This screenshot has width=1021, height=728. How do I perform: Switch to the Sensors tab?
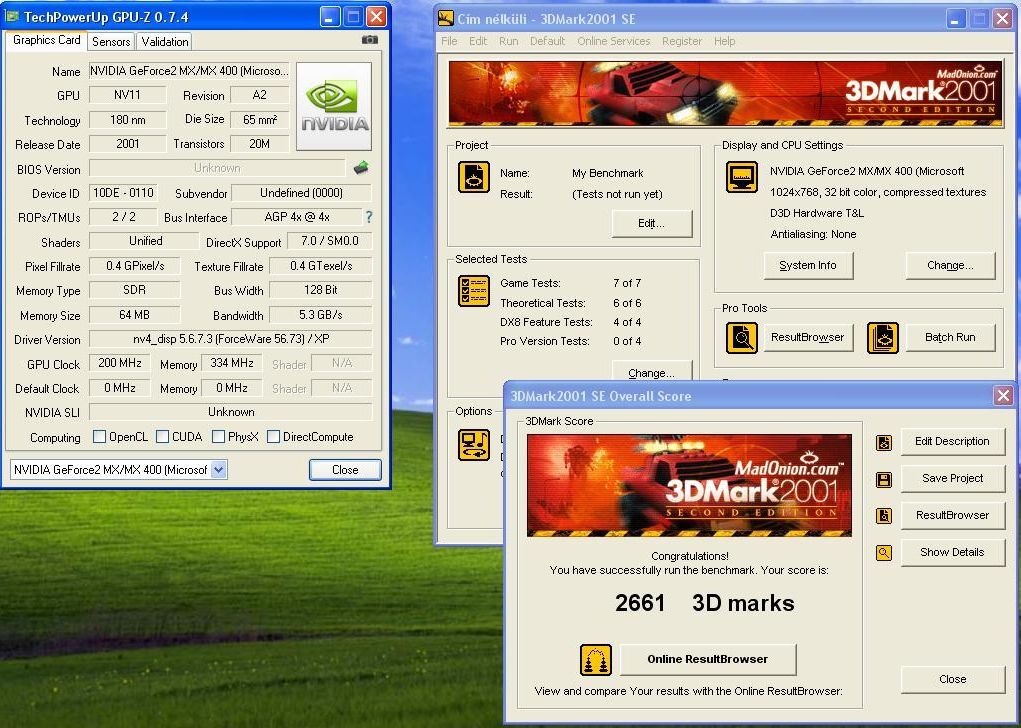[111, 42]
